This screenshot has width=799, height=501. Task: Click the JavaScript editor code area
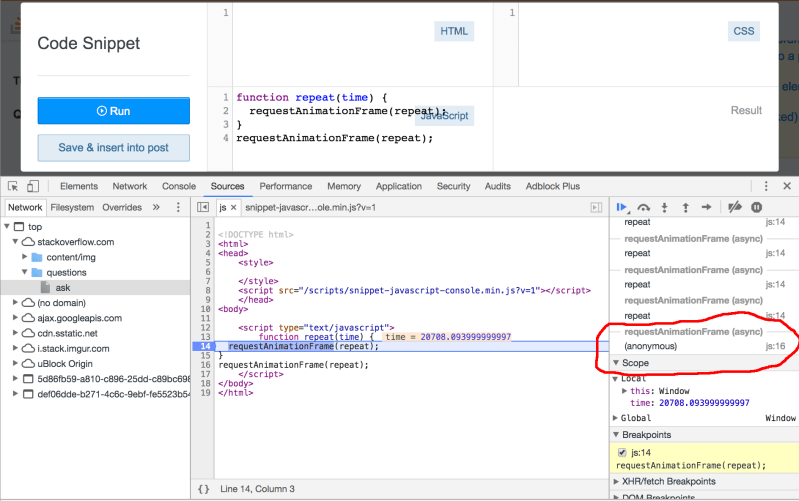362,129
